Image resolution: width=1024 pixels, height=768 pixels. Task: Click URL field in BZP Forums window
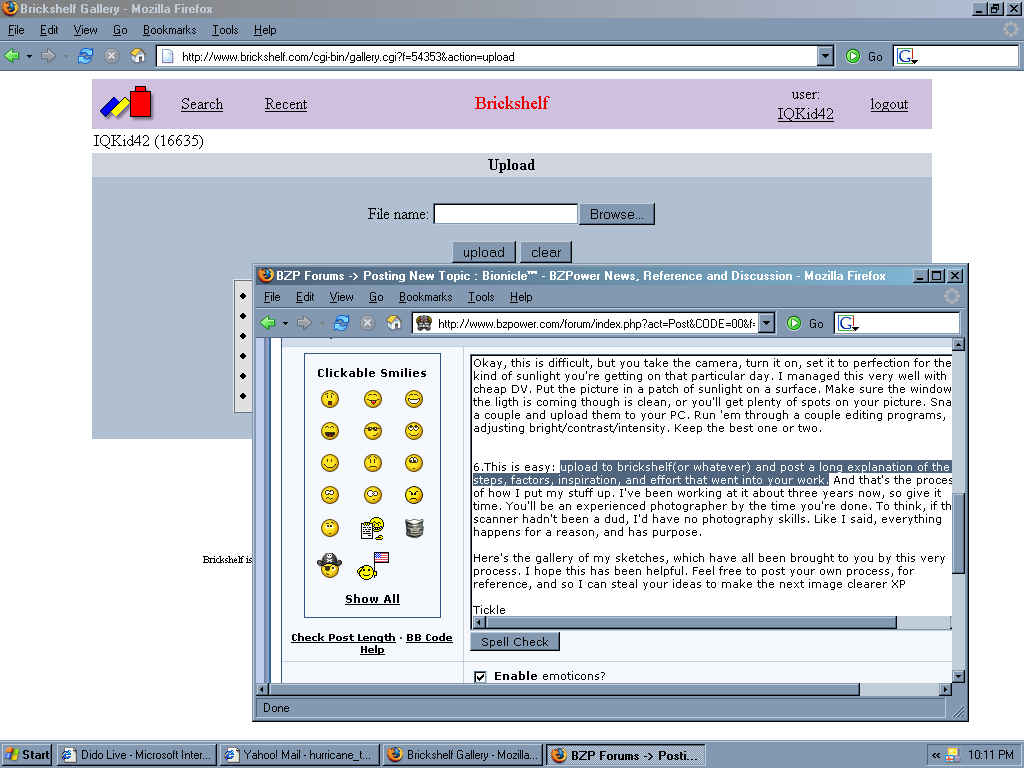(596, 323)
